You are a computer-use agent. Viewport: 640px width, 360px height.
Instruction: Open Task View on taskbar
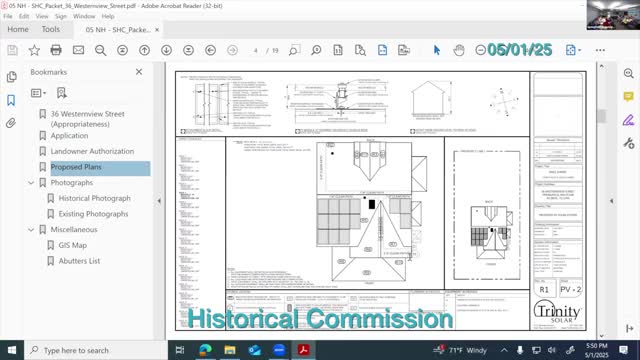(x=180, y=350)
